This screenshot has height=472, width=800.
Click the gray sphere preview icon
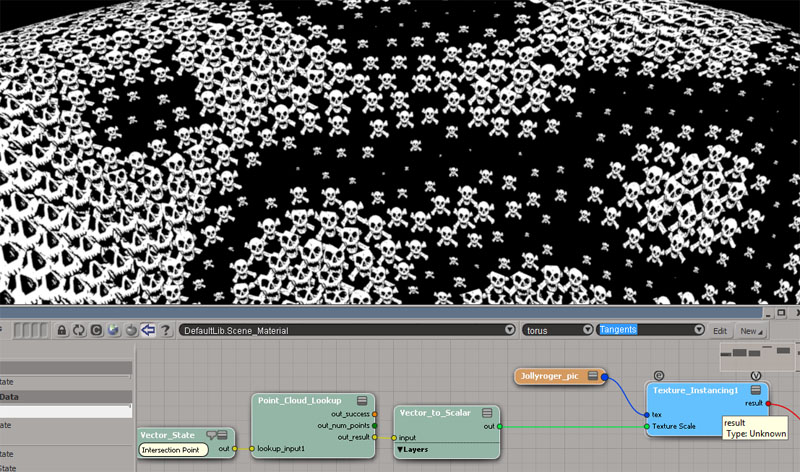130,330
